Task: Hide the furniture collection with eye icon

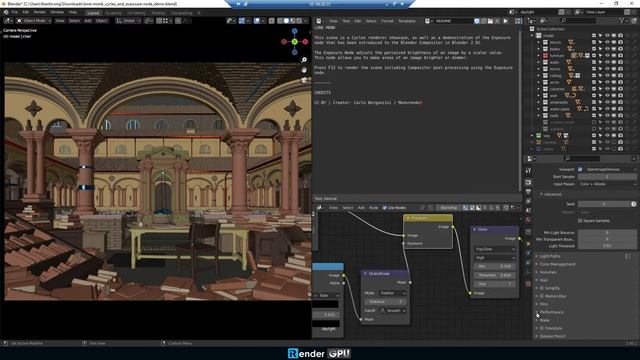Action: [x=607, y=56]
